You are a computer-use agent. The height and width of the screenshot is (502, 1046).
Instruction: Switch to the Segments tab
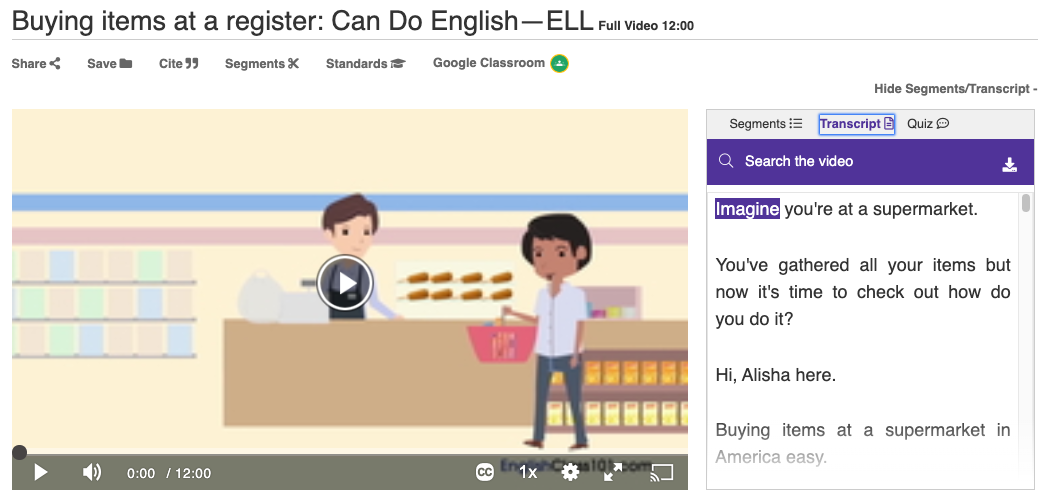(765, 123)
